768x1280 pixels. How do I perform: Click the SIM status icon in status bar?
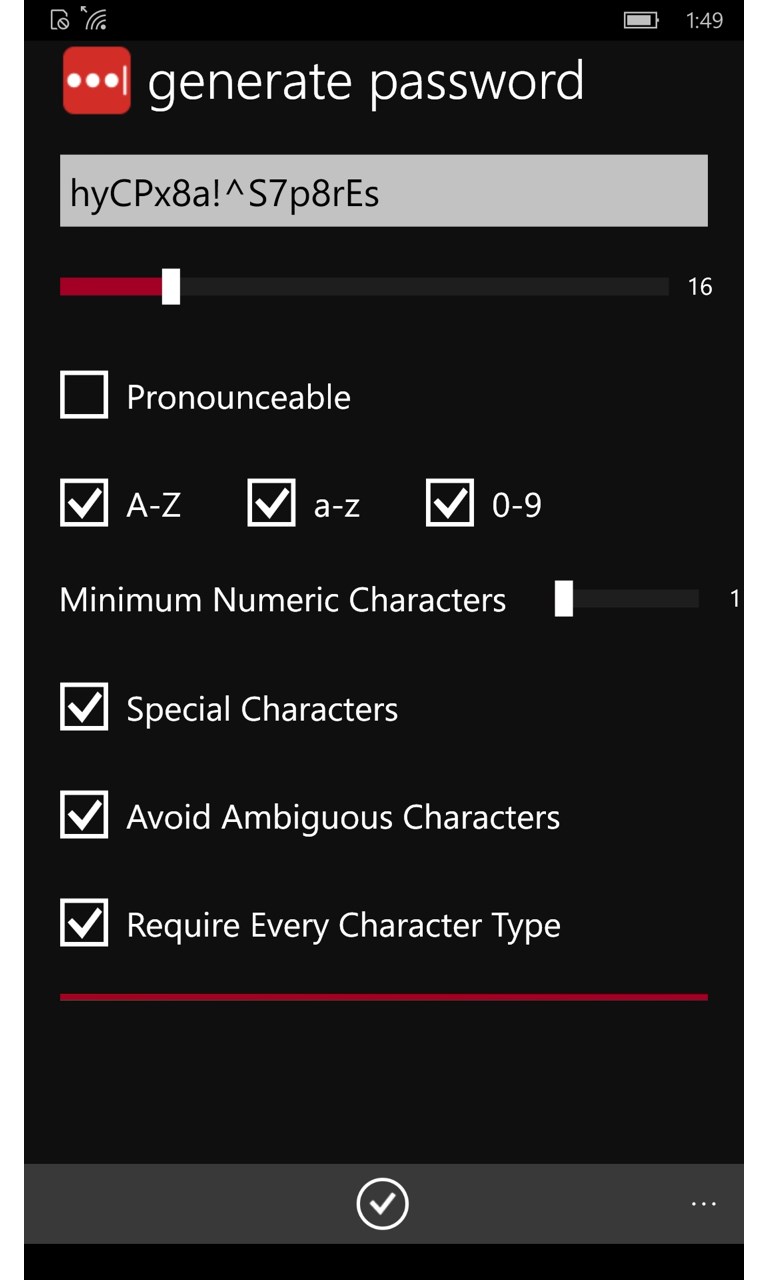point(60,19)
